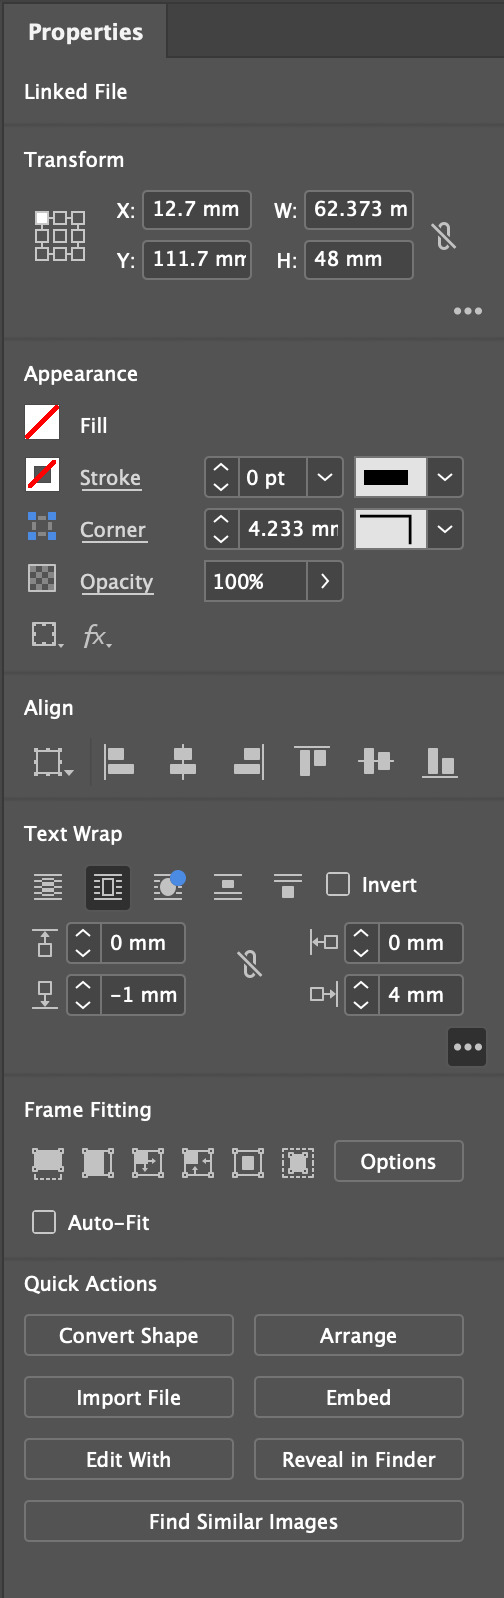Click the reference point locator grid
The height and width of the screenshot is (1598, 504).
pyautogui.click(x=60, y=235)
